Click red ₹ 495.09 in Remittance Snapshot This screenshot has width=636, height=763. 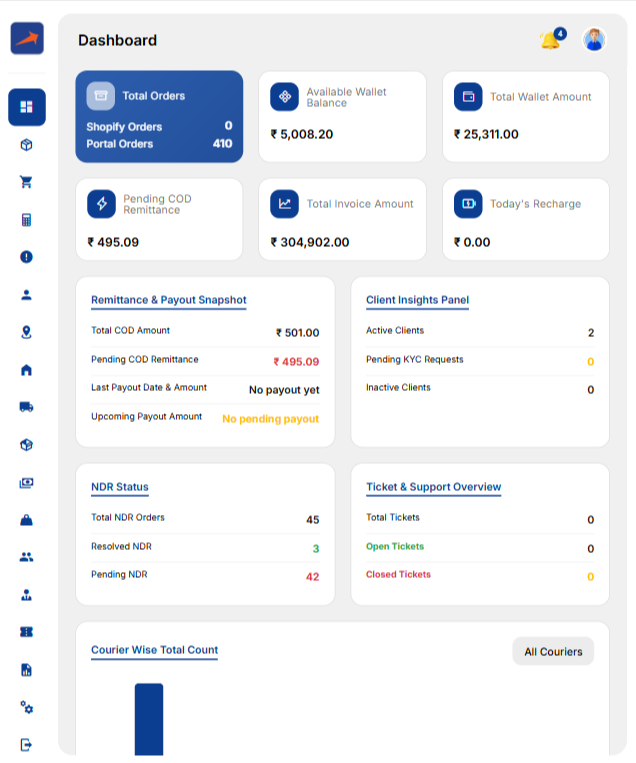296,362
